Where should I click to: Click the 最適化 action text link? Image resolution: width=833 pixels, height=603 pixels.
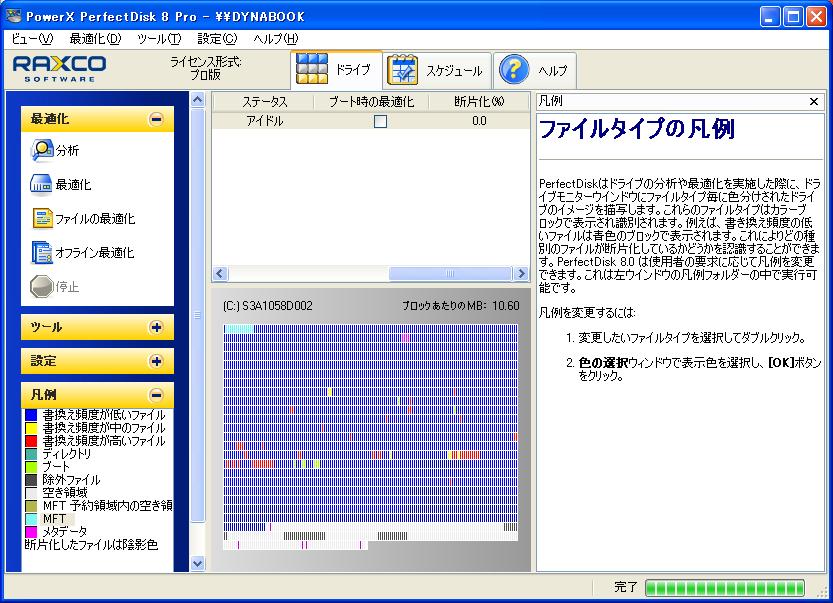(x=73, y=185)
